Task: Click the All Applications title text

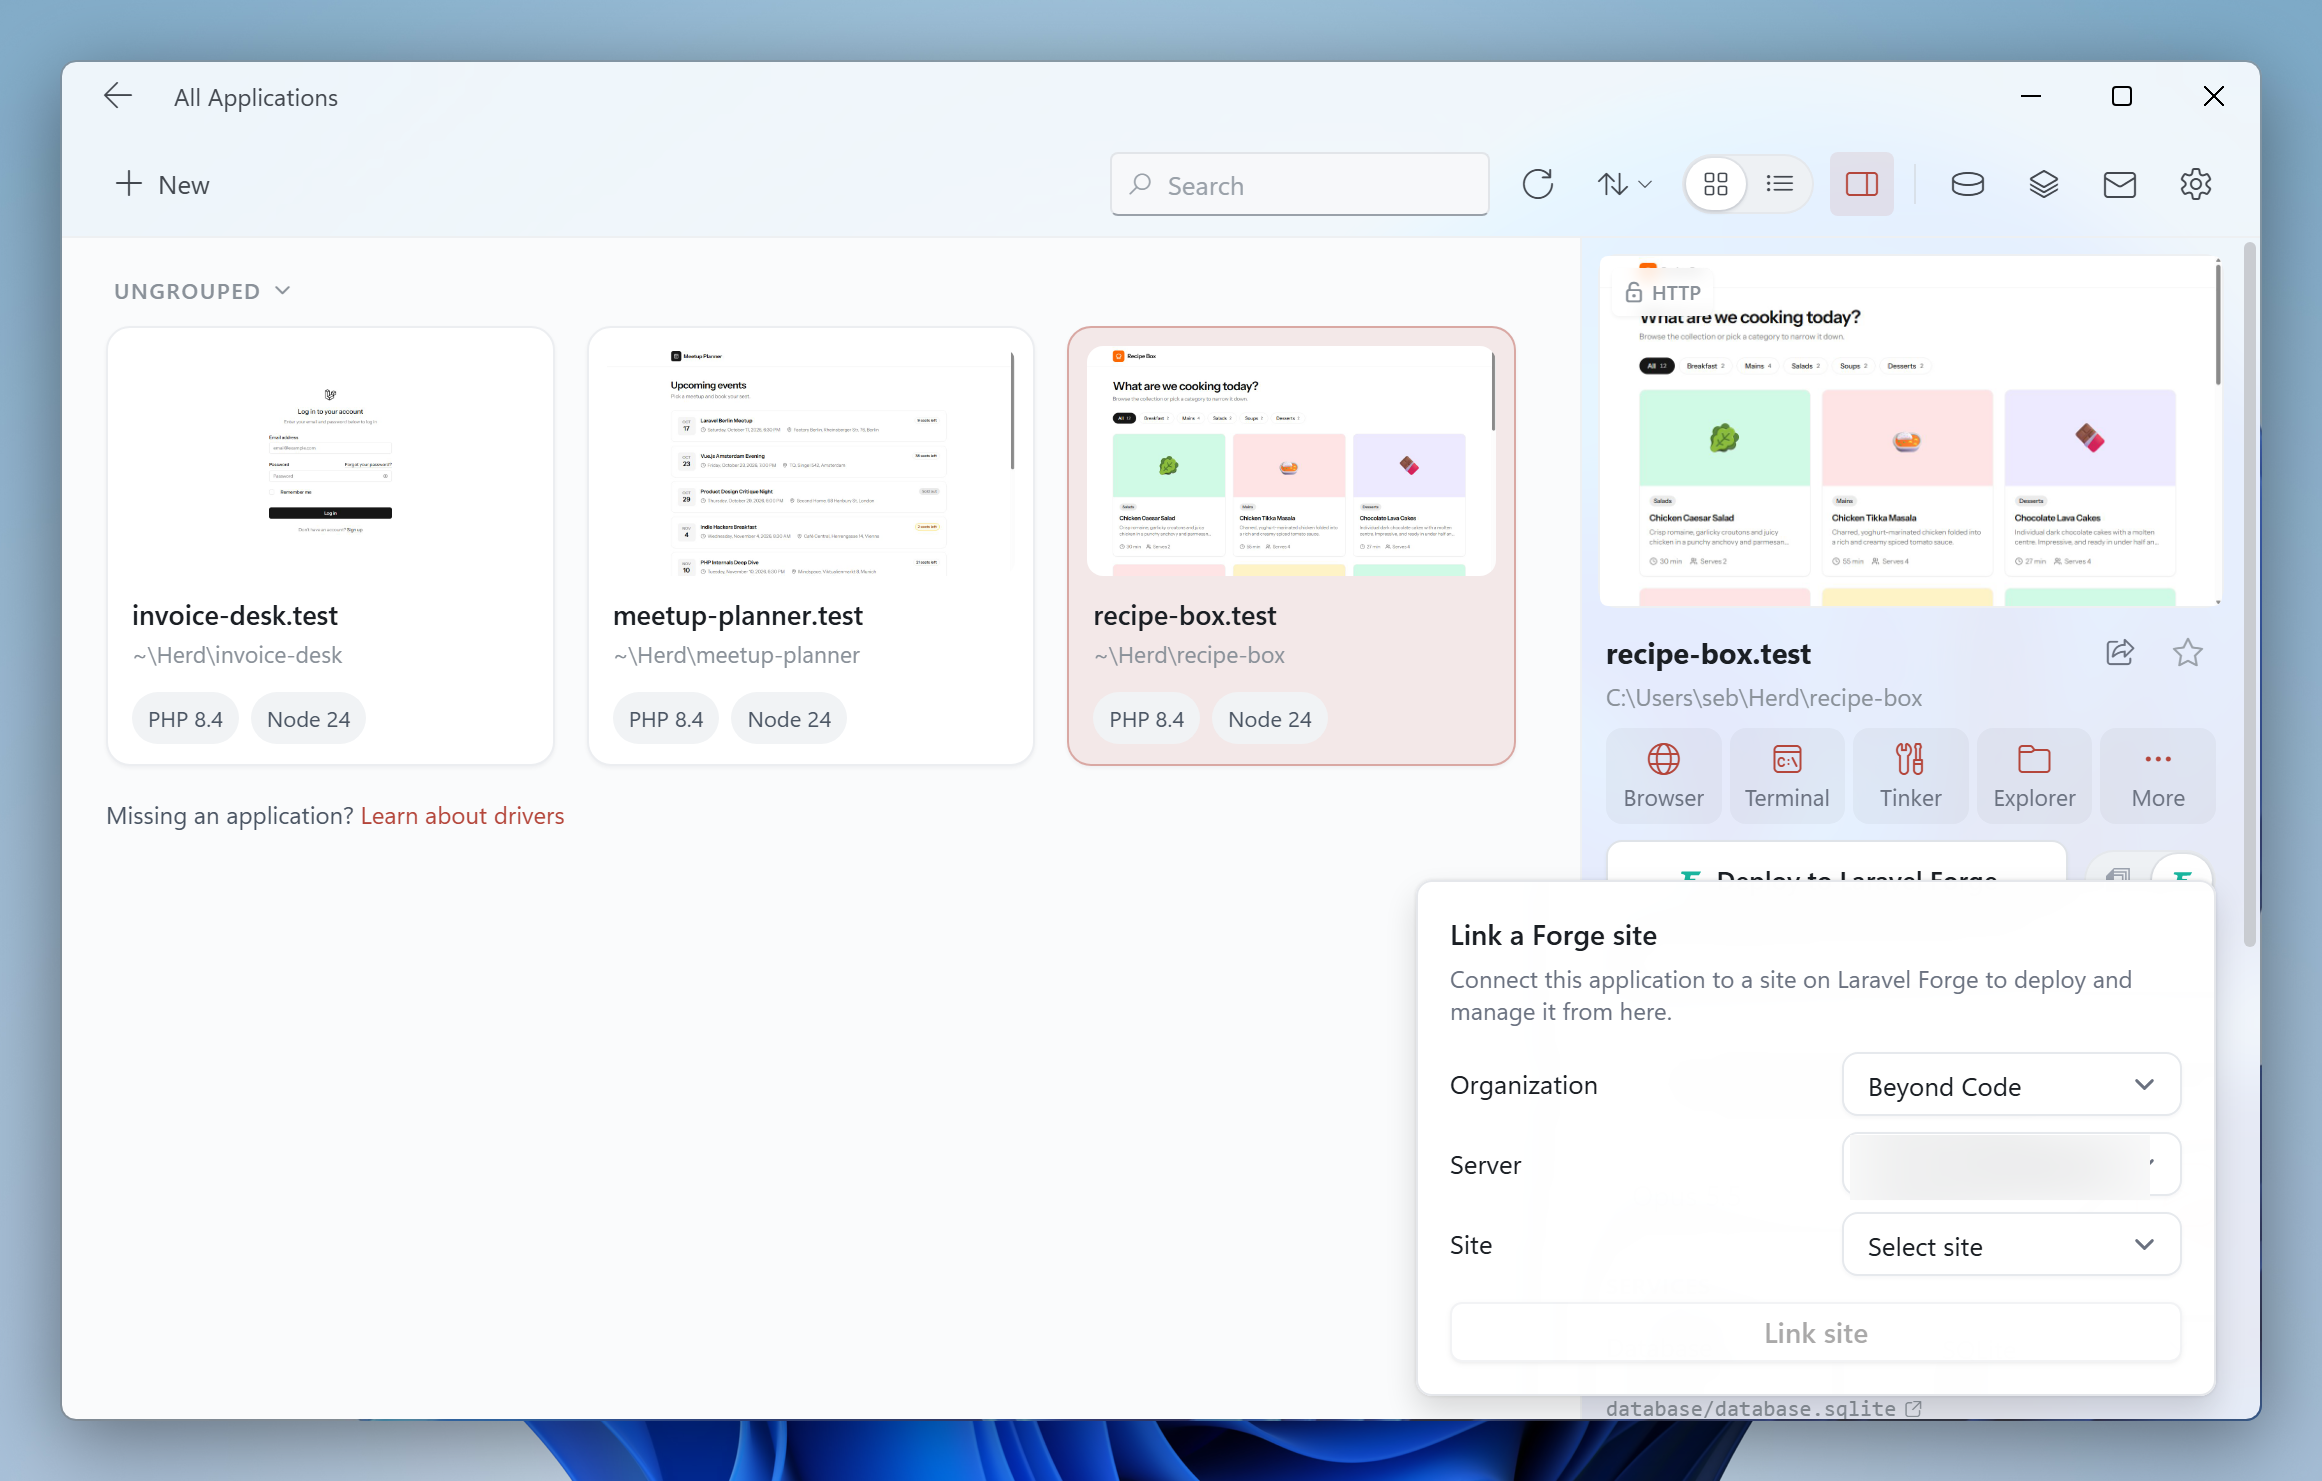Action: coord(256,97)
